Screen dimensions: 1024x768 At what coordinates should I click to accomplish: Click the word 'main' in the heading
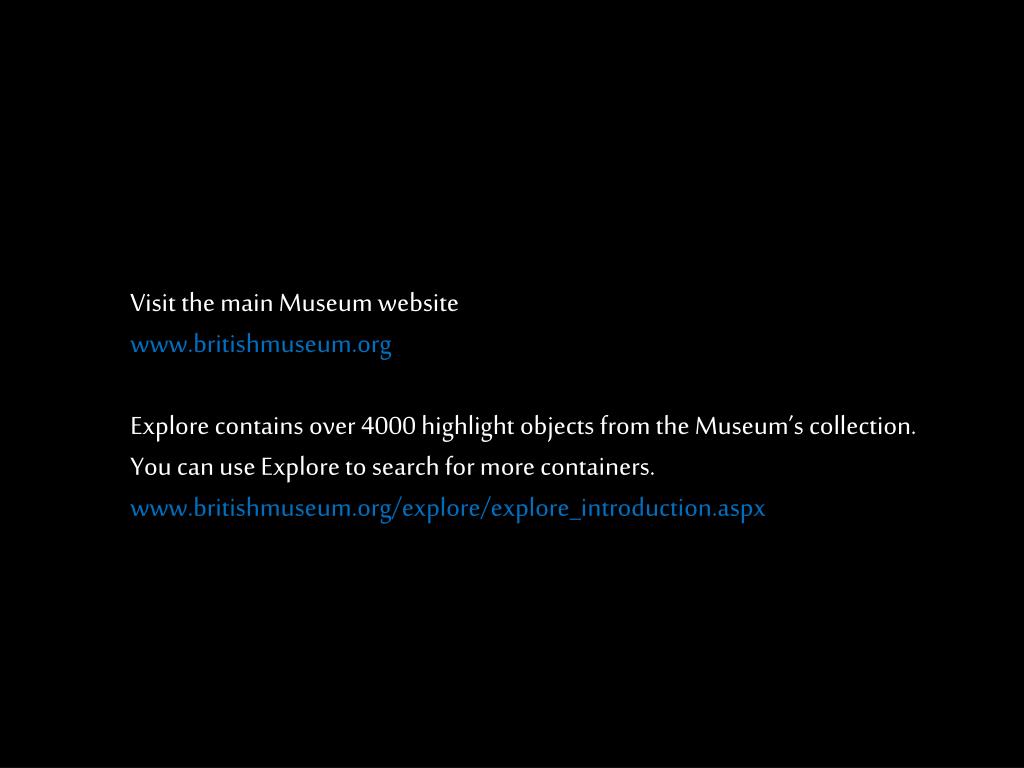click(x=246, y=303)
